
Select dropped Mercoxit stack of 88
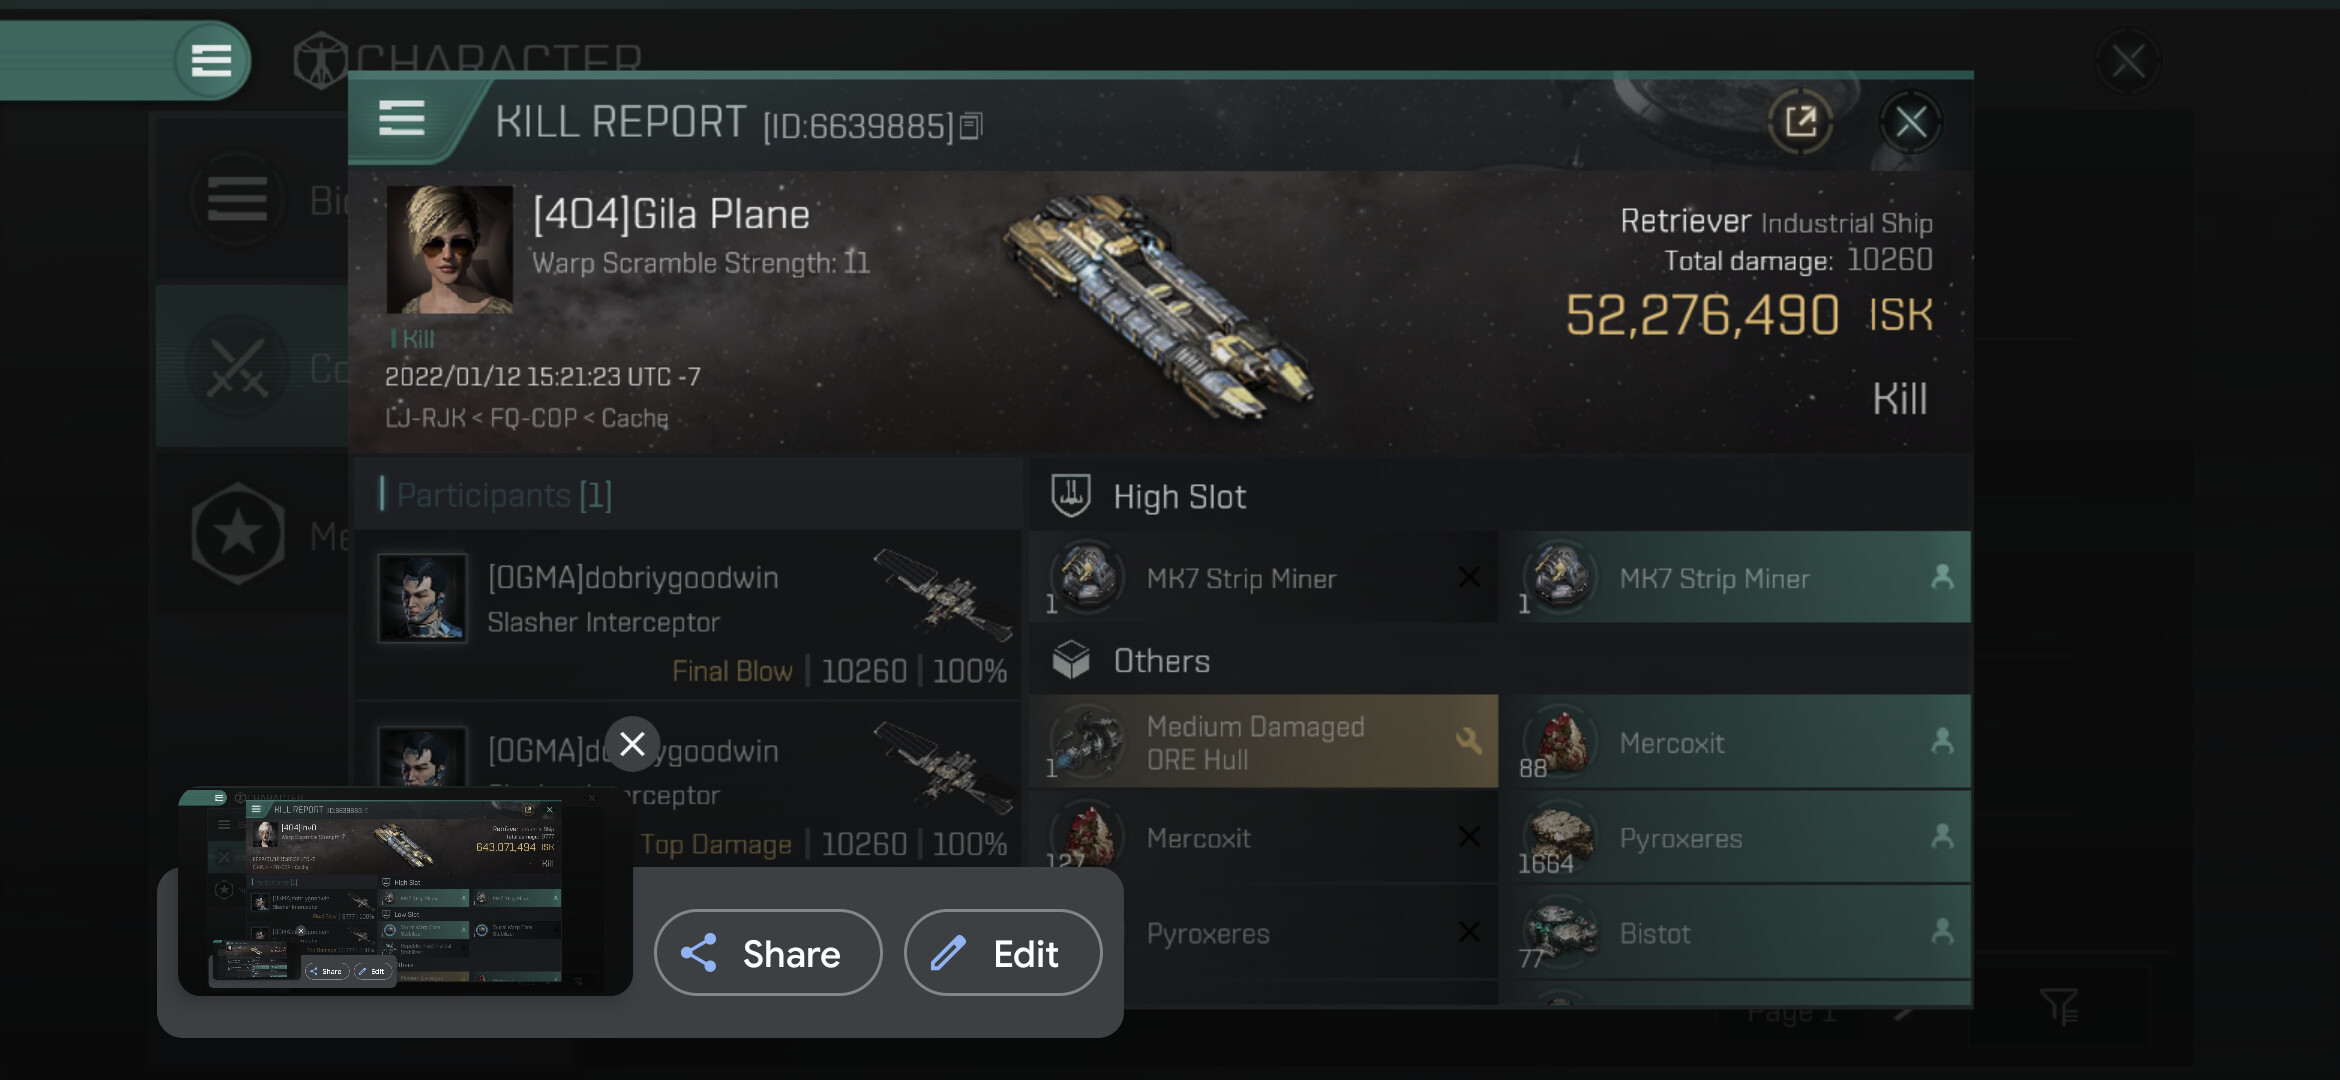click(x=1740, y=743)
